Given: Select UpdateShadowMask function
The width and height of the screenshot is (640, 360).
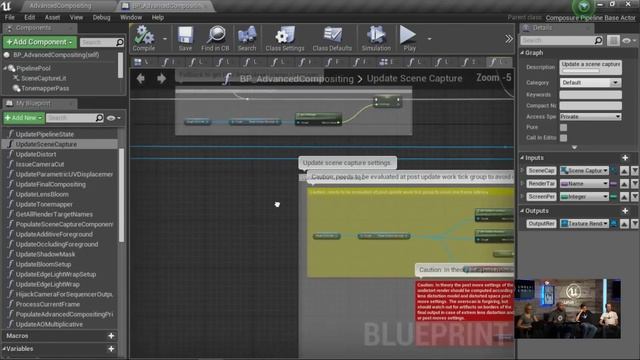Looking at the screenshot, I should coord(45,254).
